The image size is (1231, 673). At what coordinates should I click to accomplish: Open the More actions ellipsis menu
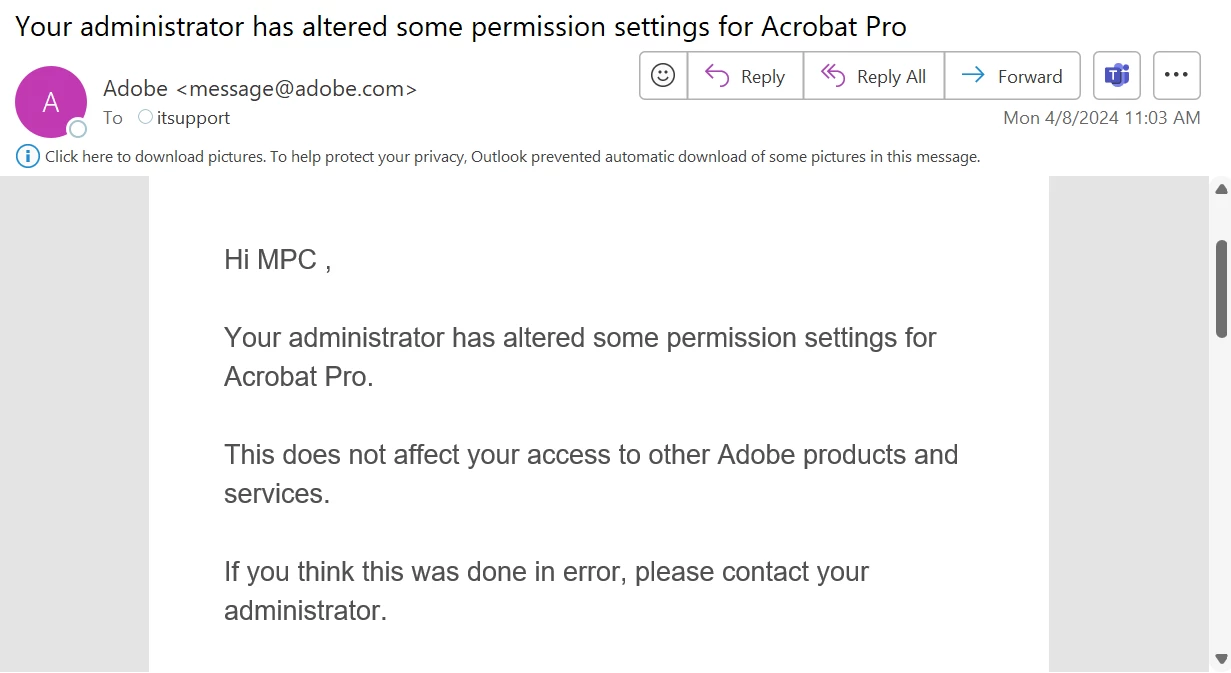click(1176, 76)
